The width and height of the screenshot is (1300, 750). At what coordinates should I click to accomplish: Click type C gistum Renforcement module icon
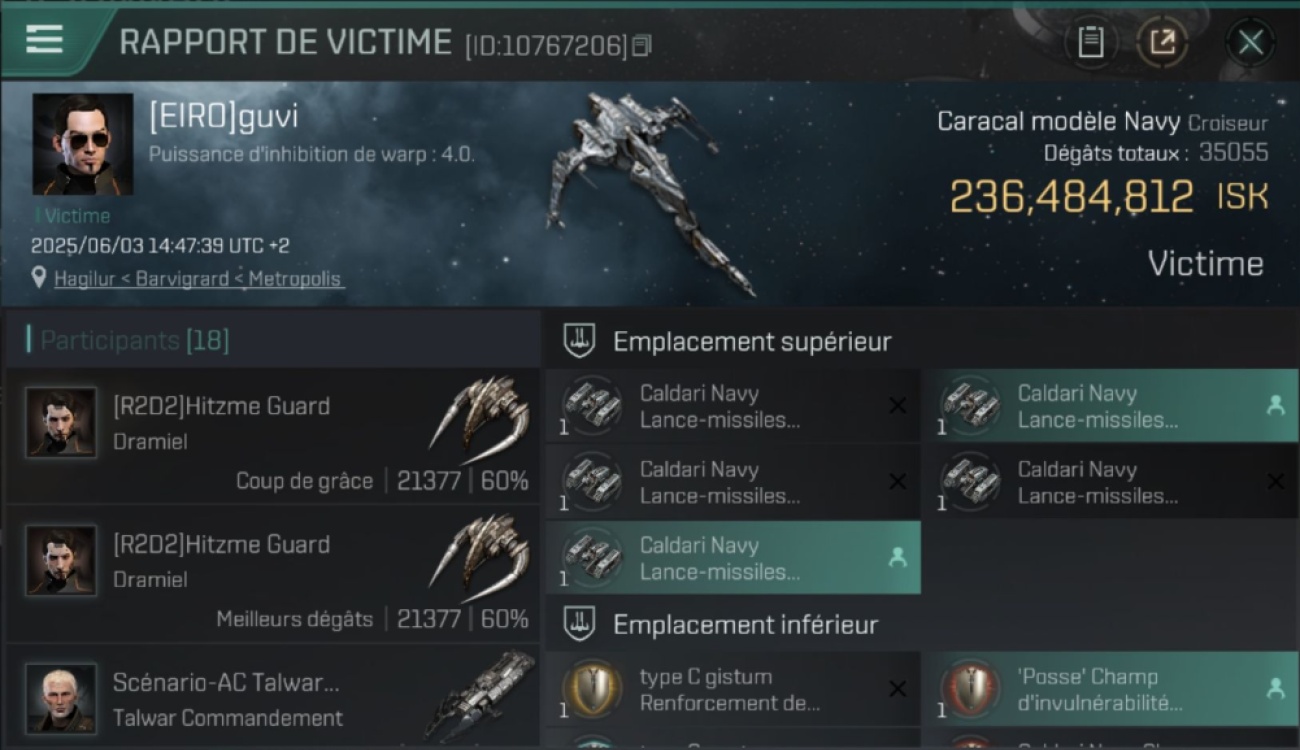coord(590,690)
